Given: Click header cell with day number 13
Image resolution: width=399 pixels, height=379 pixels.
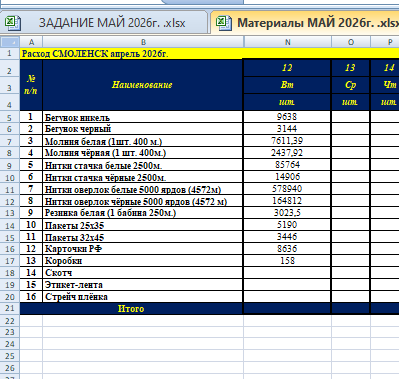Looking at the screenshot, I should 350,68.
